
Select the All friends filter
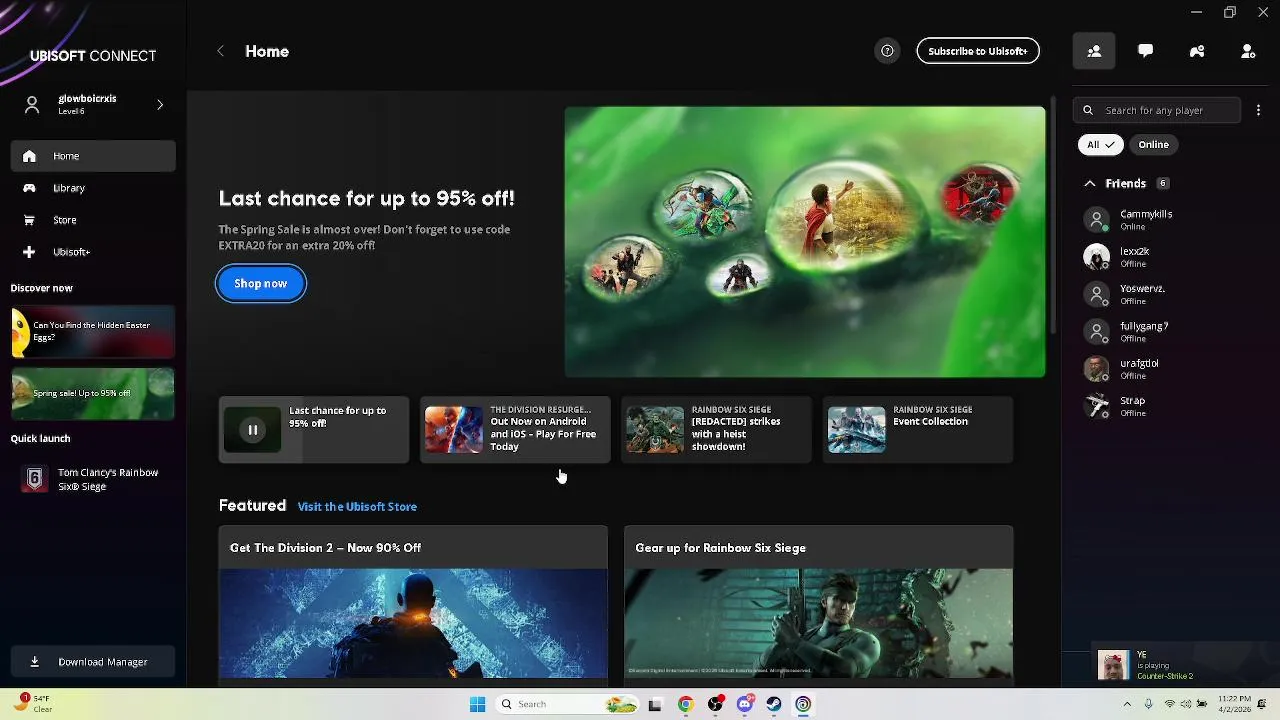pyautogui.click(x=1100, y=144)
